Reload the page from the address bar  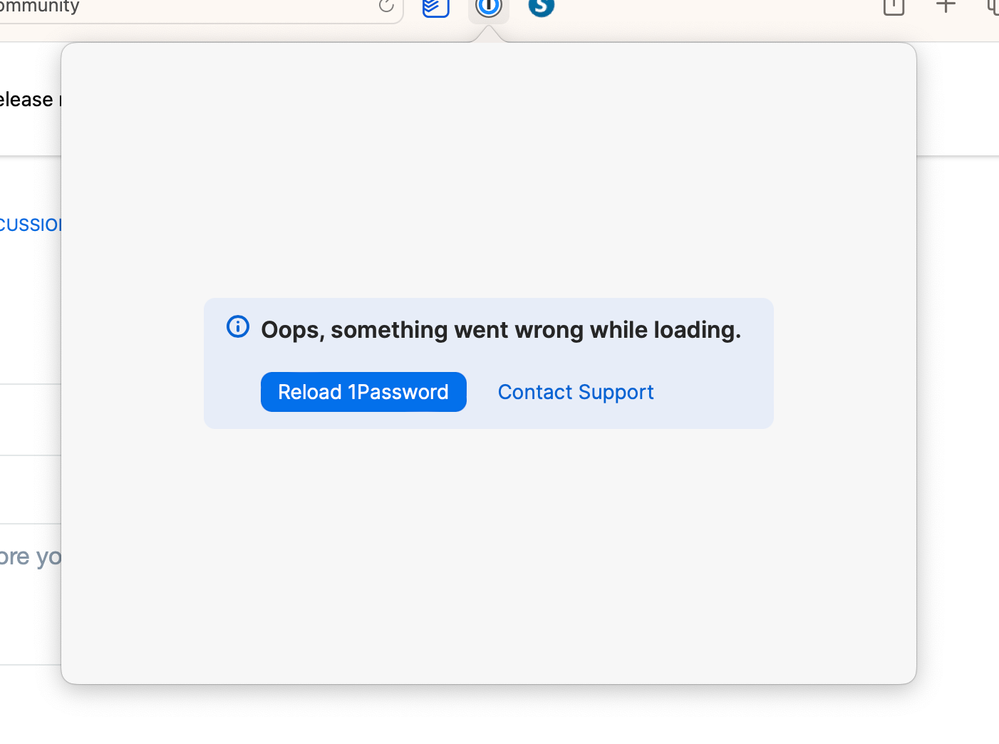coord(386,6)
